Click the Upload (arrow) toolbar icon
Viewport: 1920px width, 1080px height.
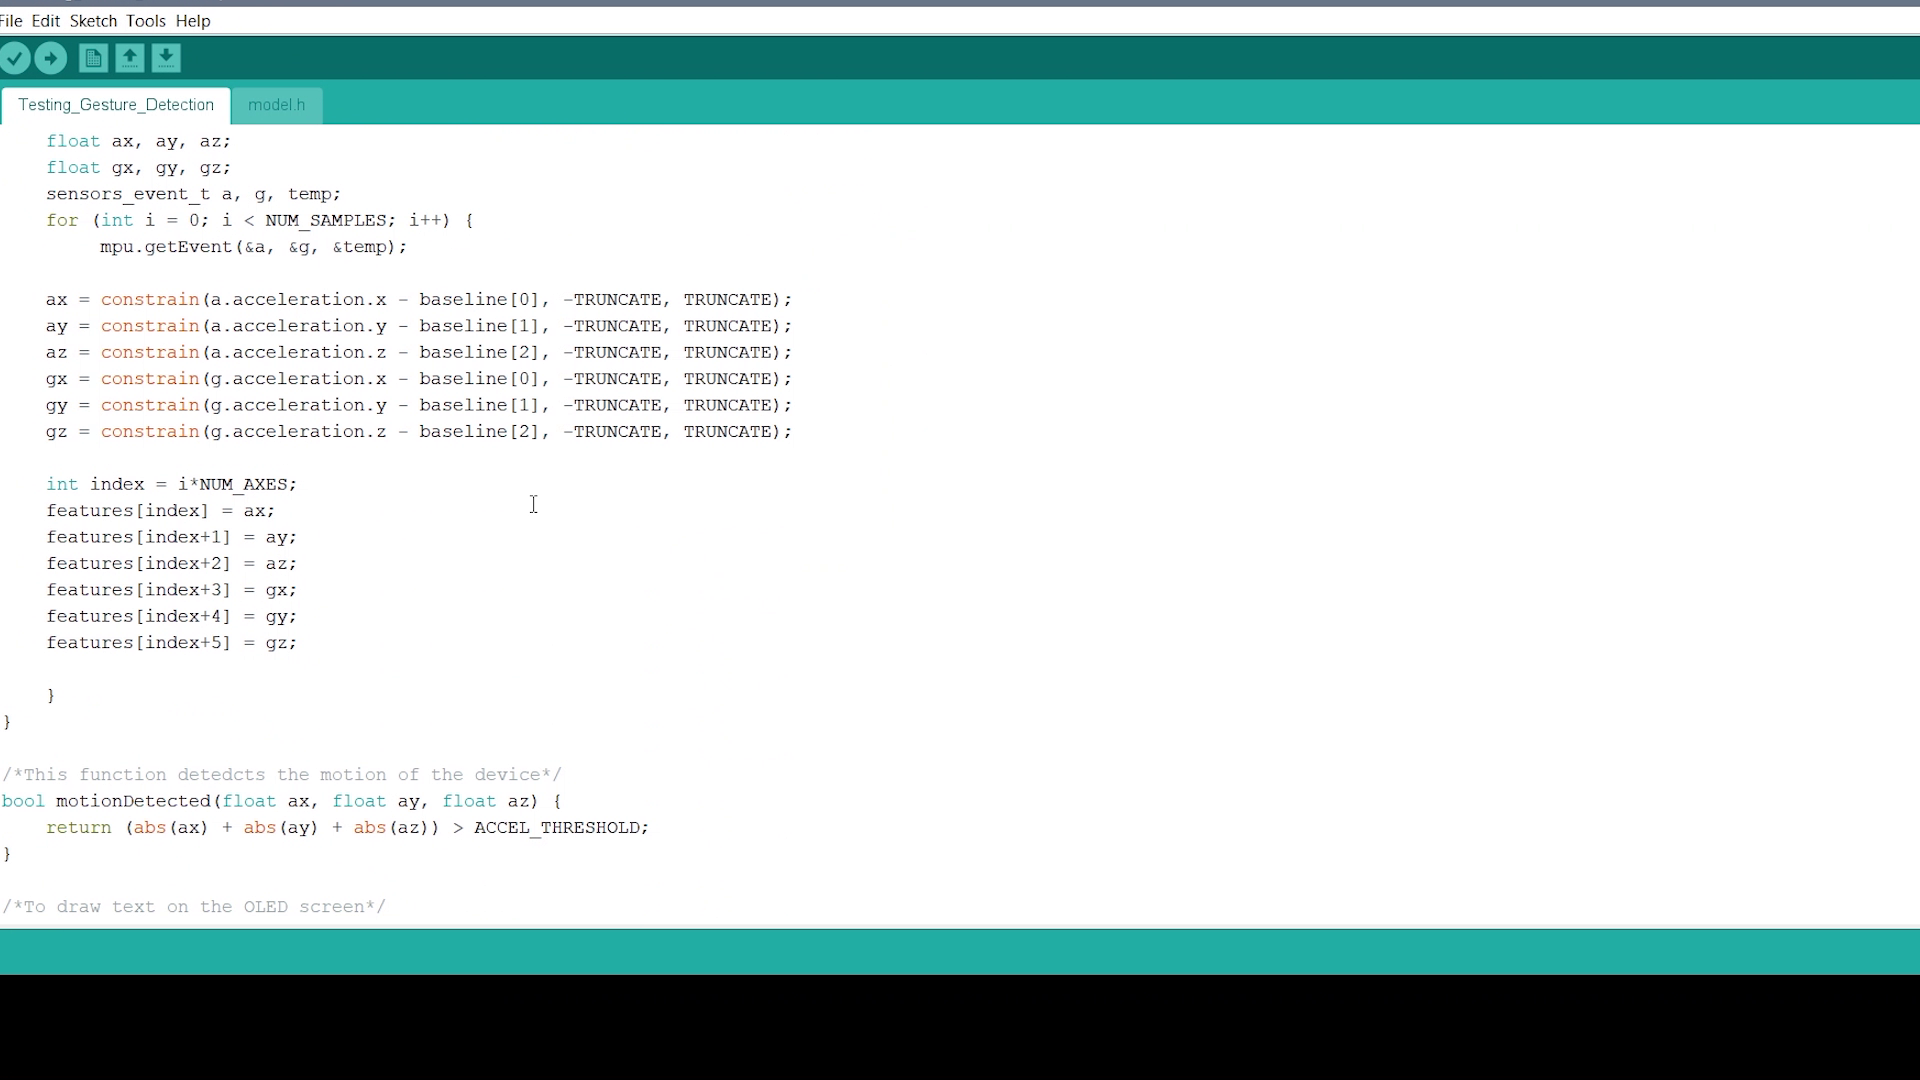click(52, 58)
